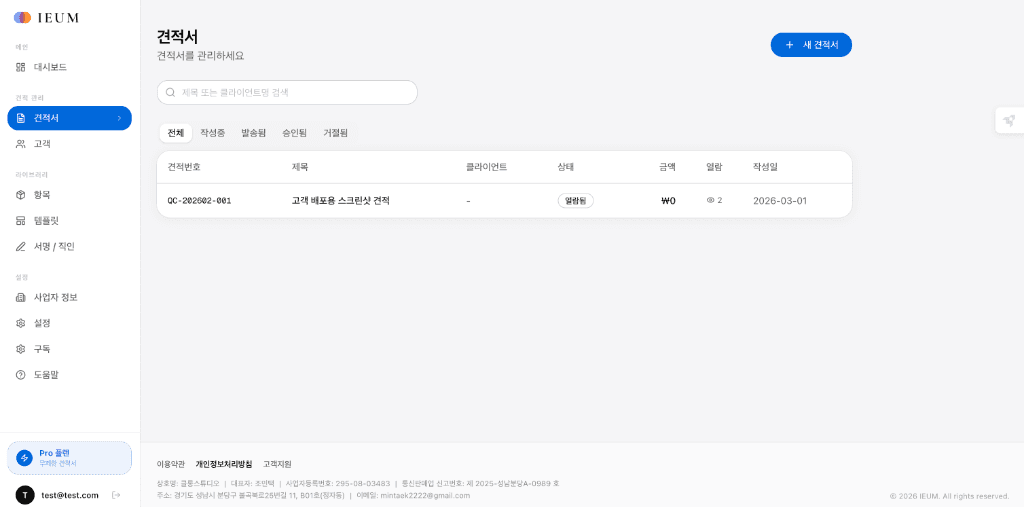This screenshot has height=507, width=1024.
Task: Click the logout icon beside test@test.com
Action: tap(116, 495)
